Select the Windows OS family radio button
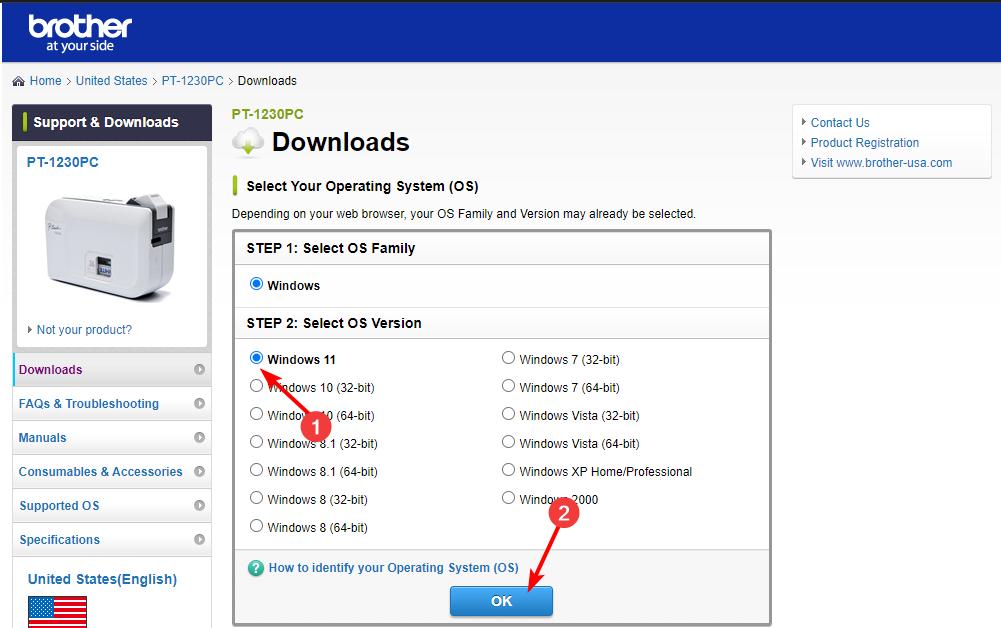The image size is (1001, 628). tap(257, 285)
